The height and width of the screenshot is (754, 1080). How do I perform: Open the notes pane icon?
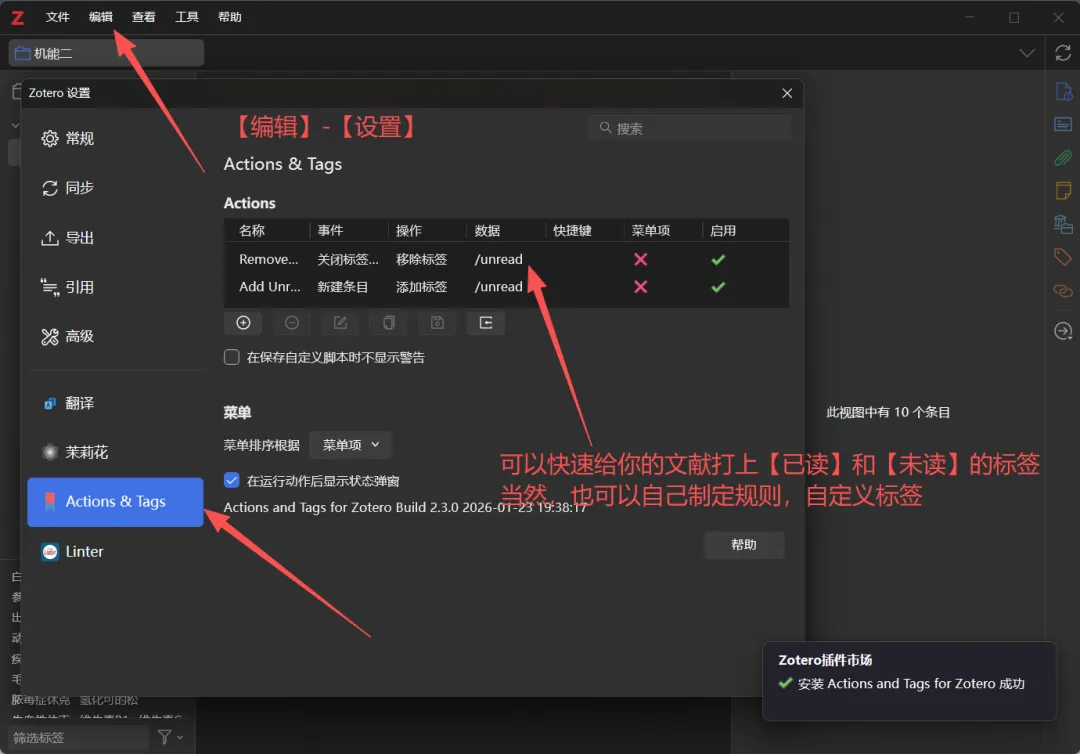tap(1063, 191)
